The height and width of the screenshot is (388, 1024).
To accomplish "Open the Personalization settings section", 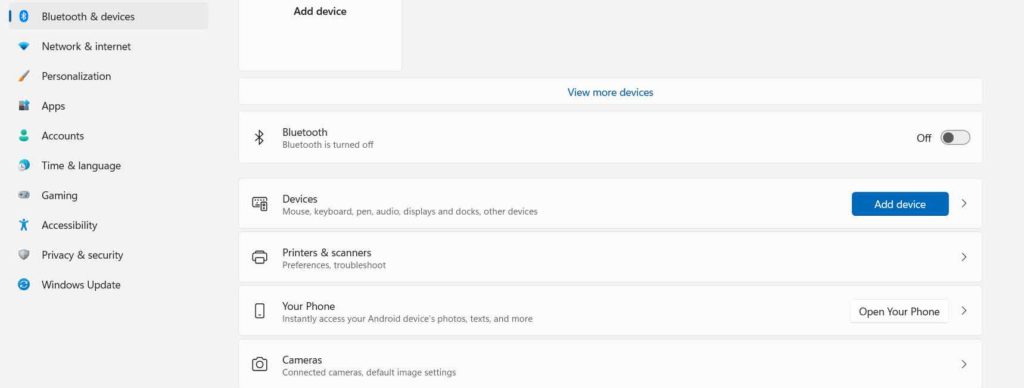I will click(108, 76).
